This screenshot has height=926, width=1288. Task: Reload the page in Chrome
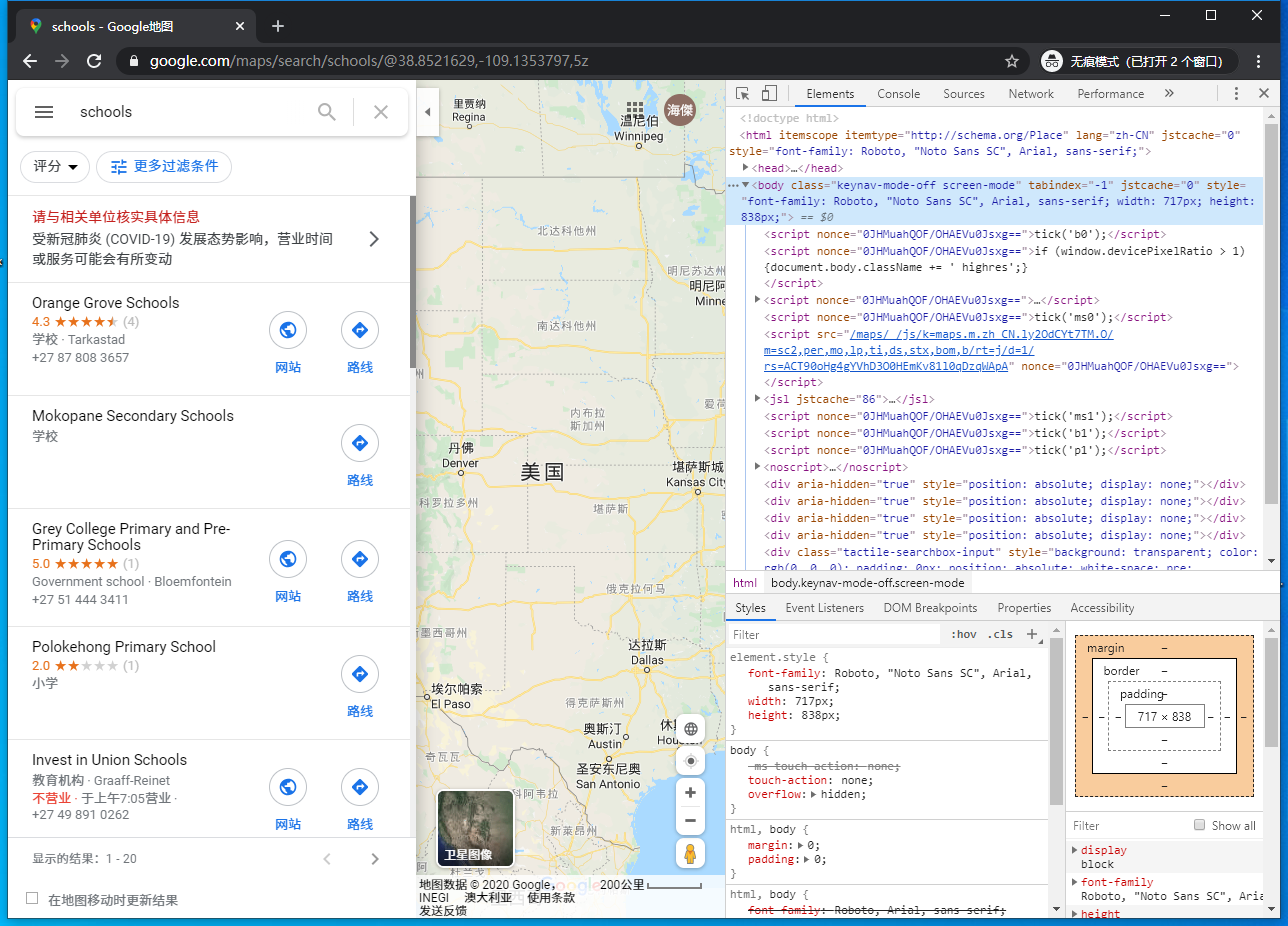pos(94,61)
